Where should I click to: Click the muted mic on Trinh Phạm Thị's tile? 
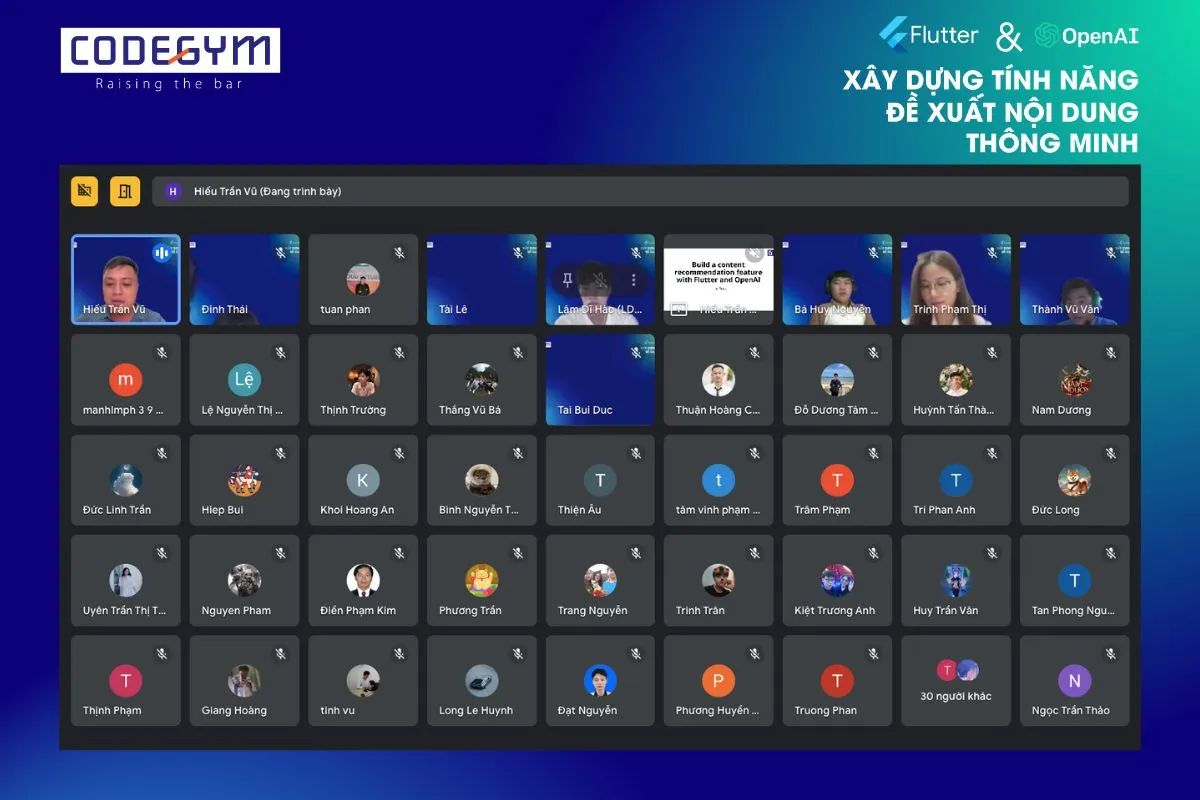pos(992,253)
